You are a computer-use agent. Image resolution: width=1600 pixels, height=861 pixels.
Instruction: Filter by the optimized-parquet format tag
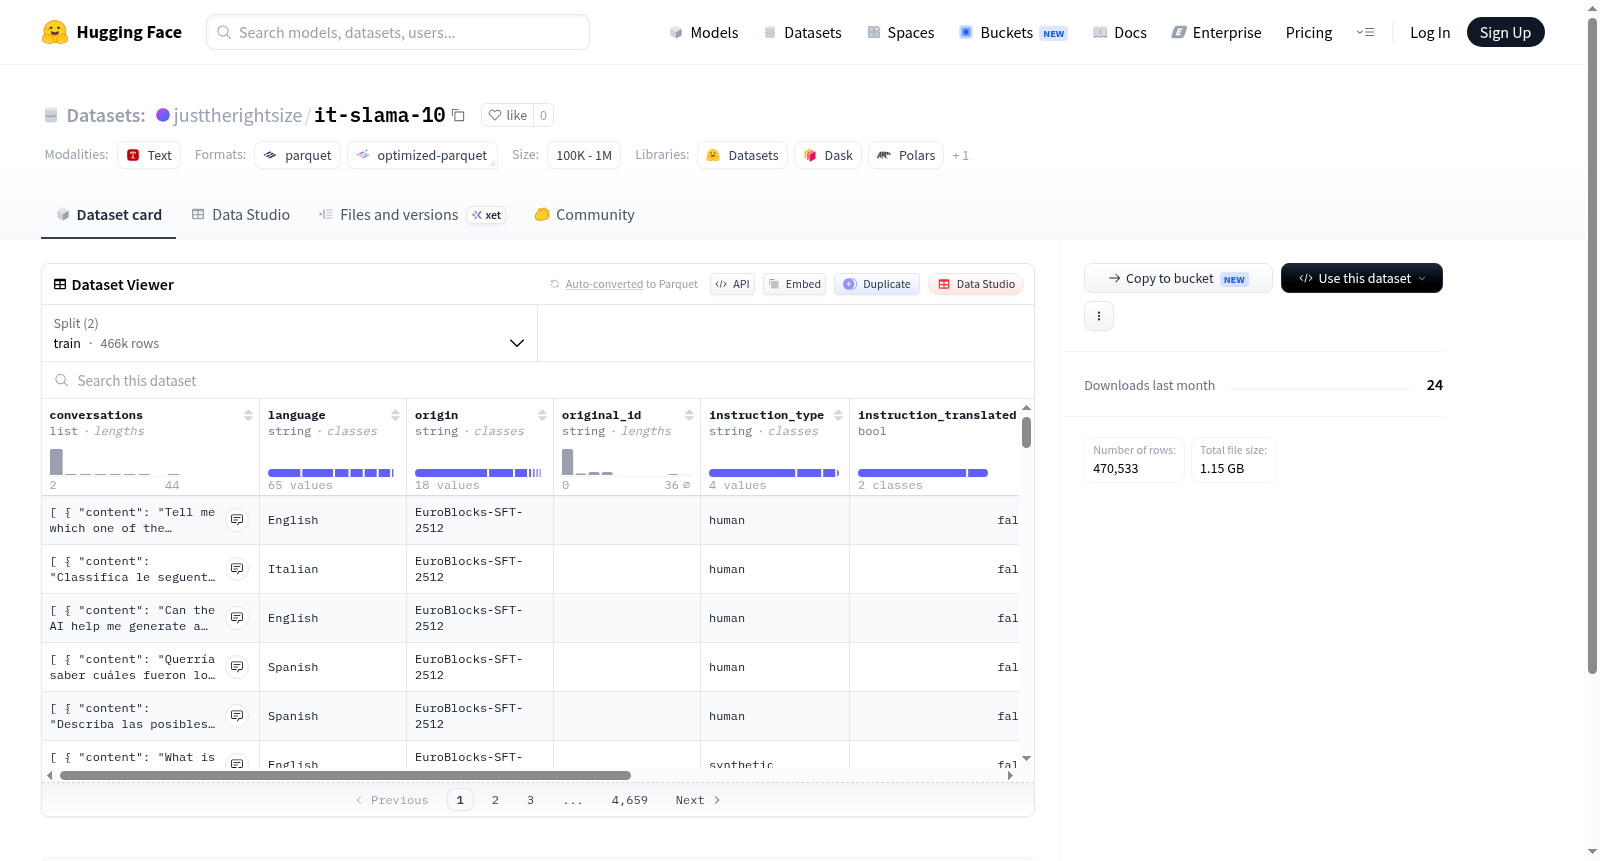(422, 155)
